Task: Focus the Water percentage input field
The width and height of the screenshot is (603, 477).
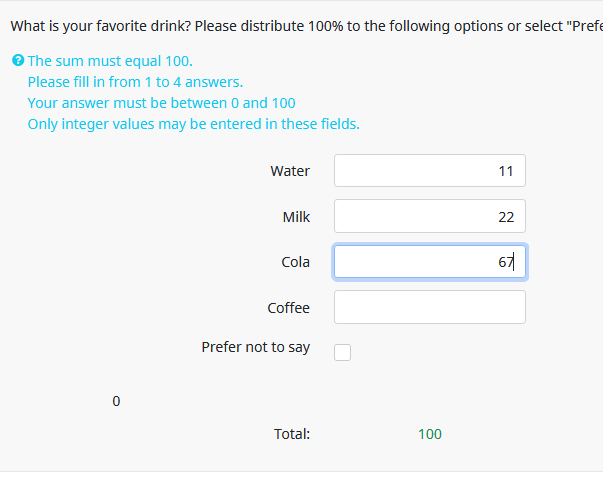Action: coord(429,171)
